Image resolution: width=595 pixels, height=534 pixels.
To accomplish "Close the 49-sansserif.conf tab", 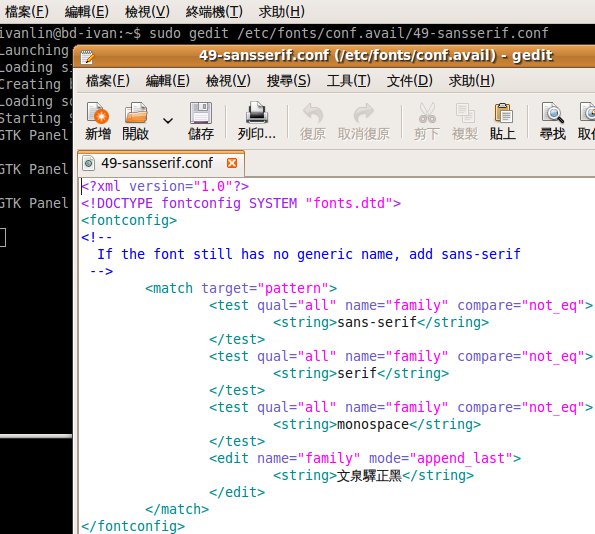I will (x=232, y=163).
